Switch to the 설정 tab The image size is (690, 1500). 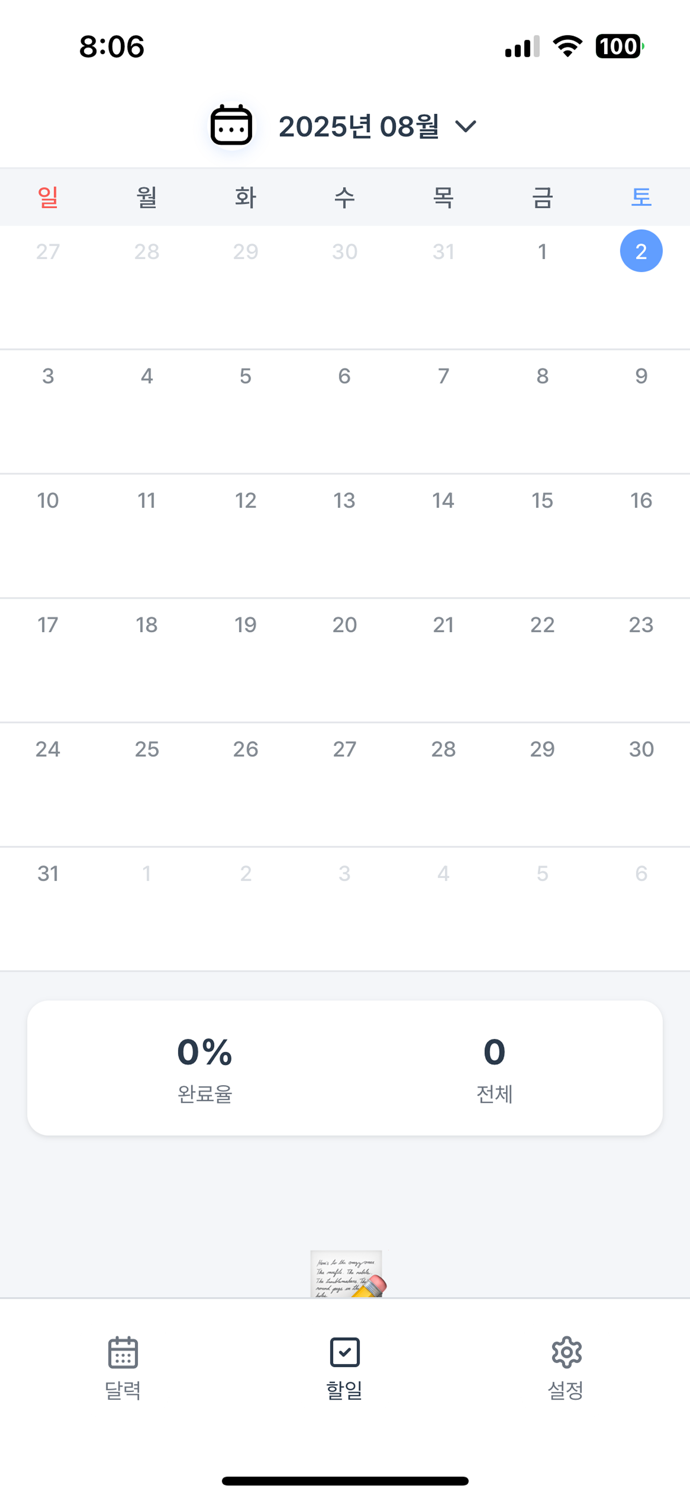click(566, 1365)
